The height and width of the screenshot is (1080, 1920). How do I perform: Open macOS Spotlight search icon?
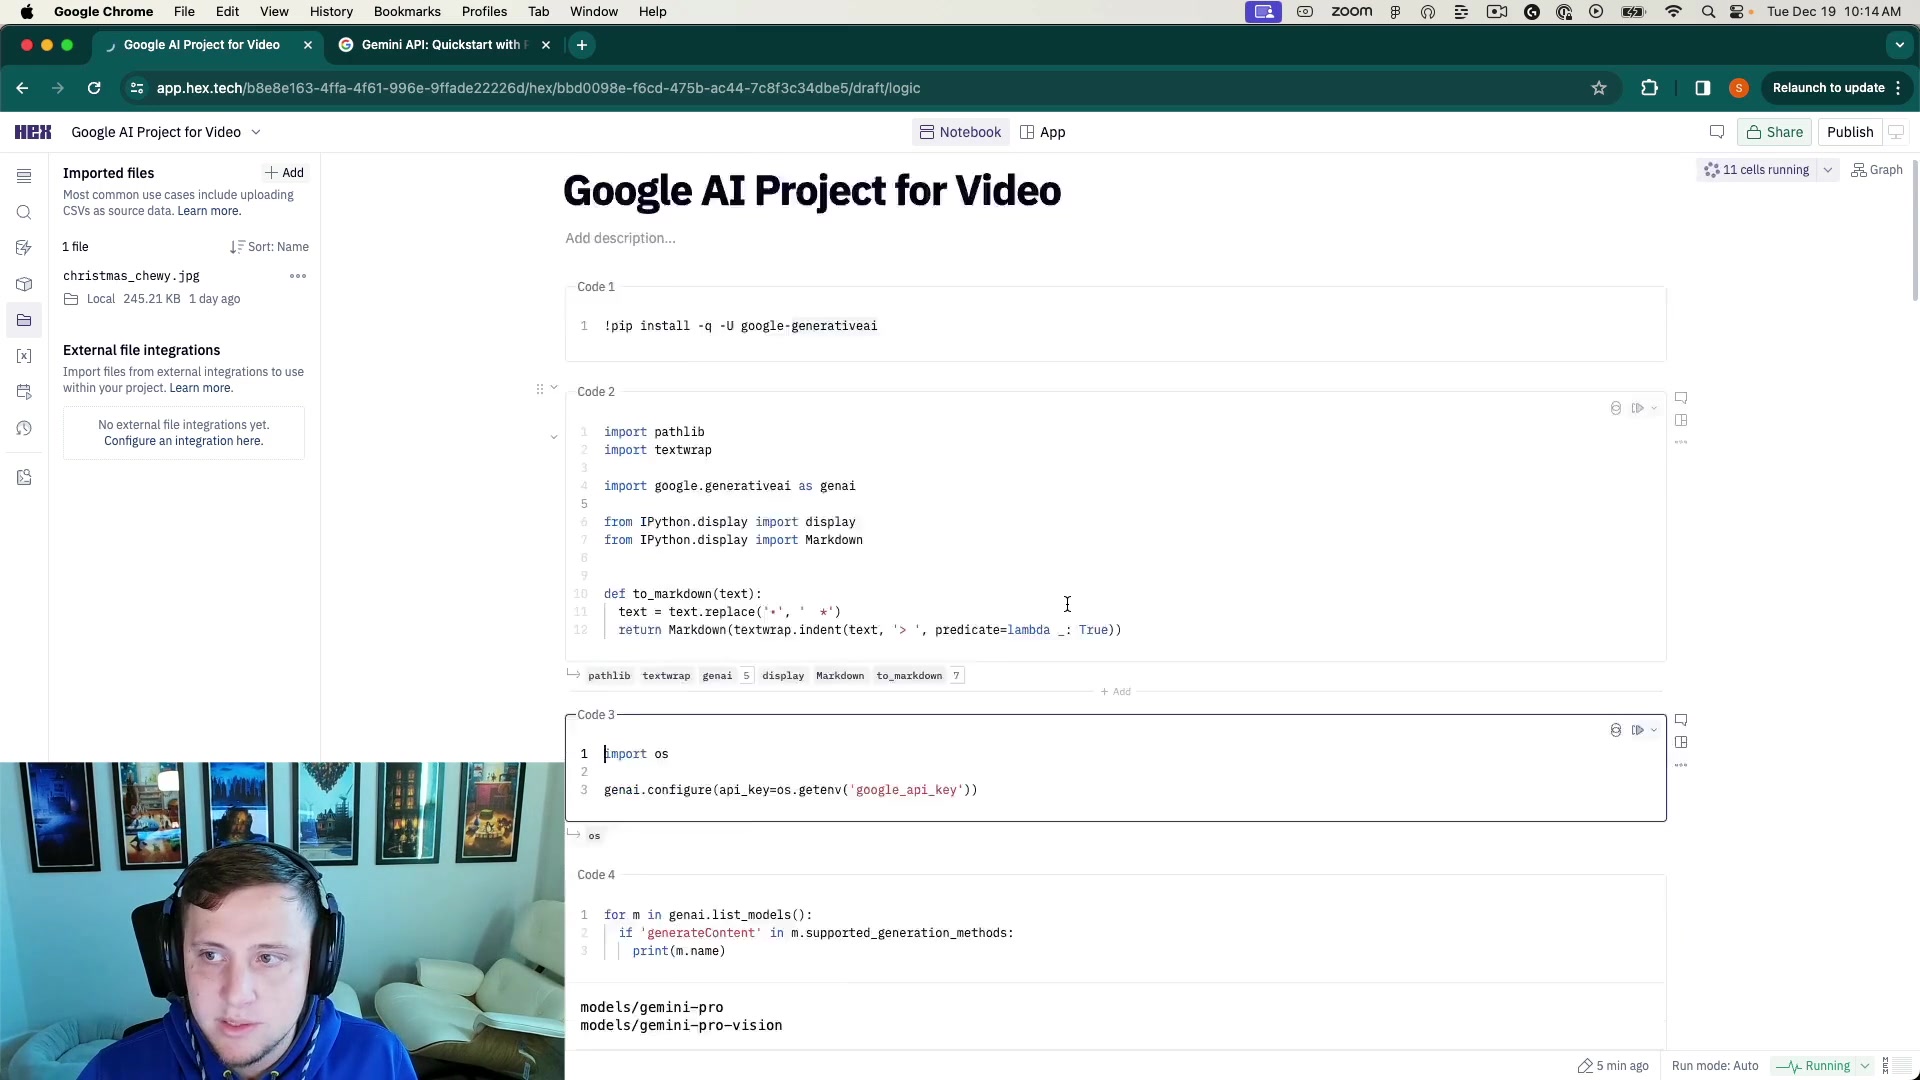[1708, 12]
